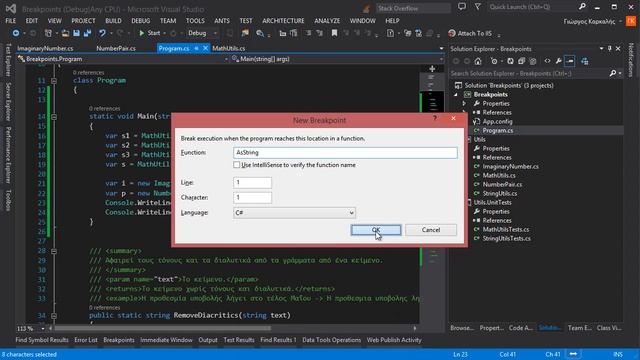Screen dimensions: 640x360
Task: Pin the Solution Explorer panel
Action: point(610,49)
